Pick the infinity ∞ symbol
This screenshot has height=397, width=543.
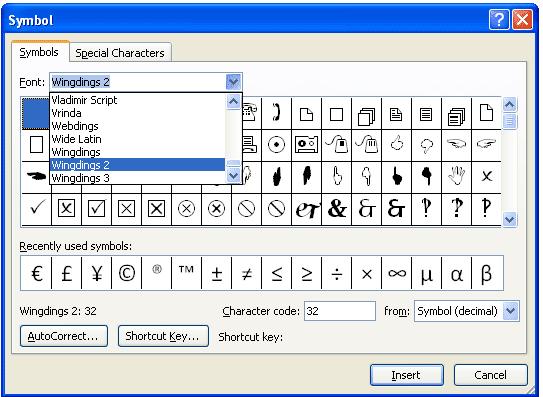point(397,273)
